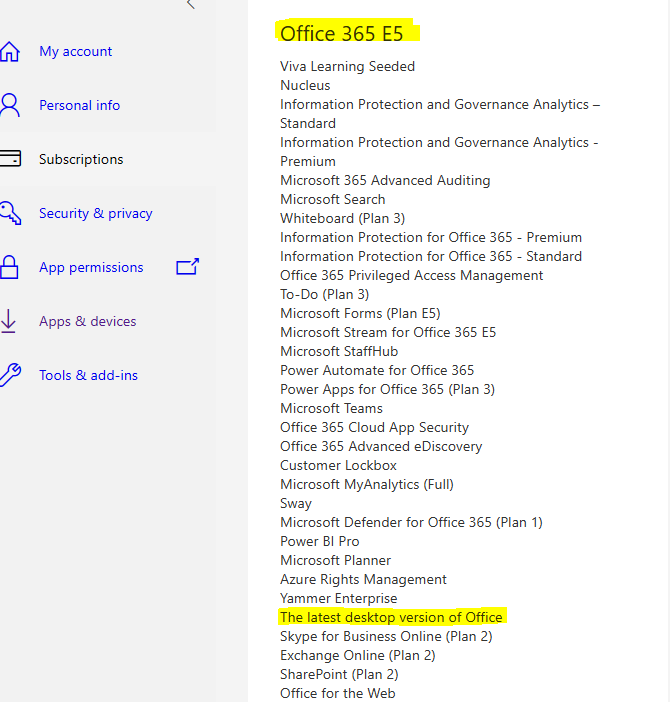
Task: Open Security & privacy settings
Action: click(96, 213)
